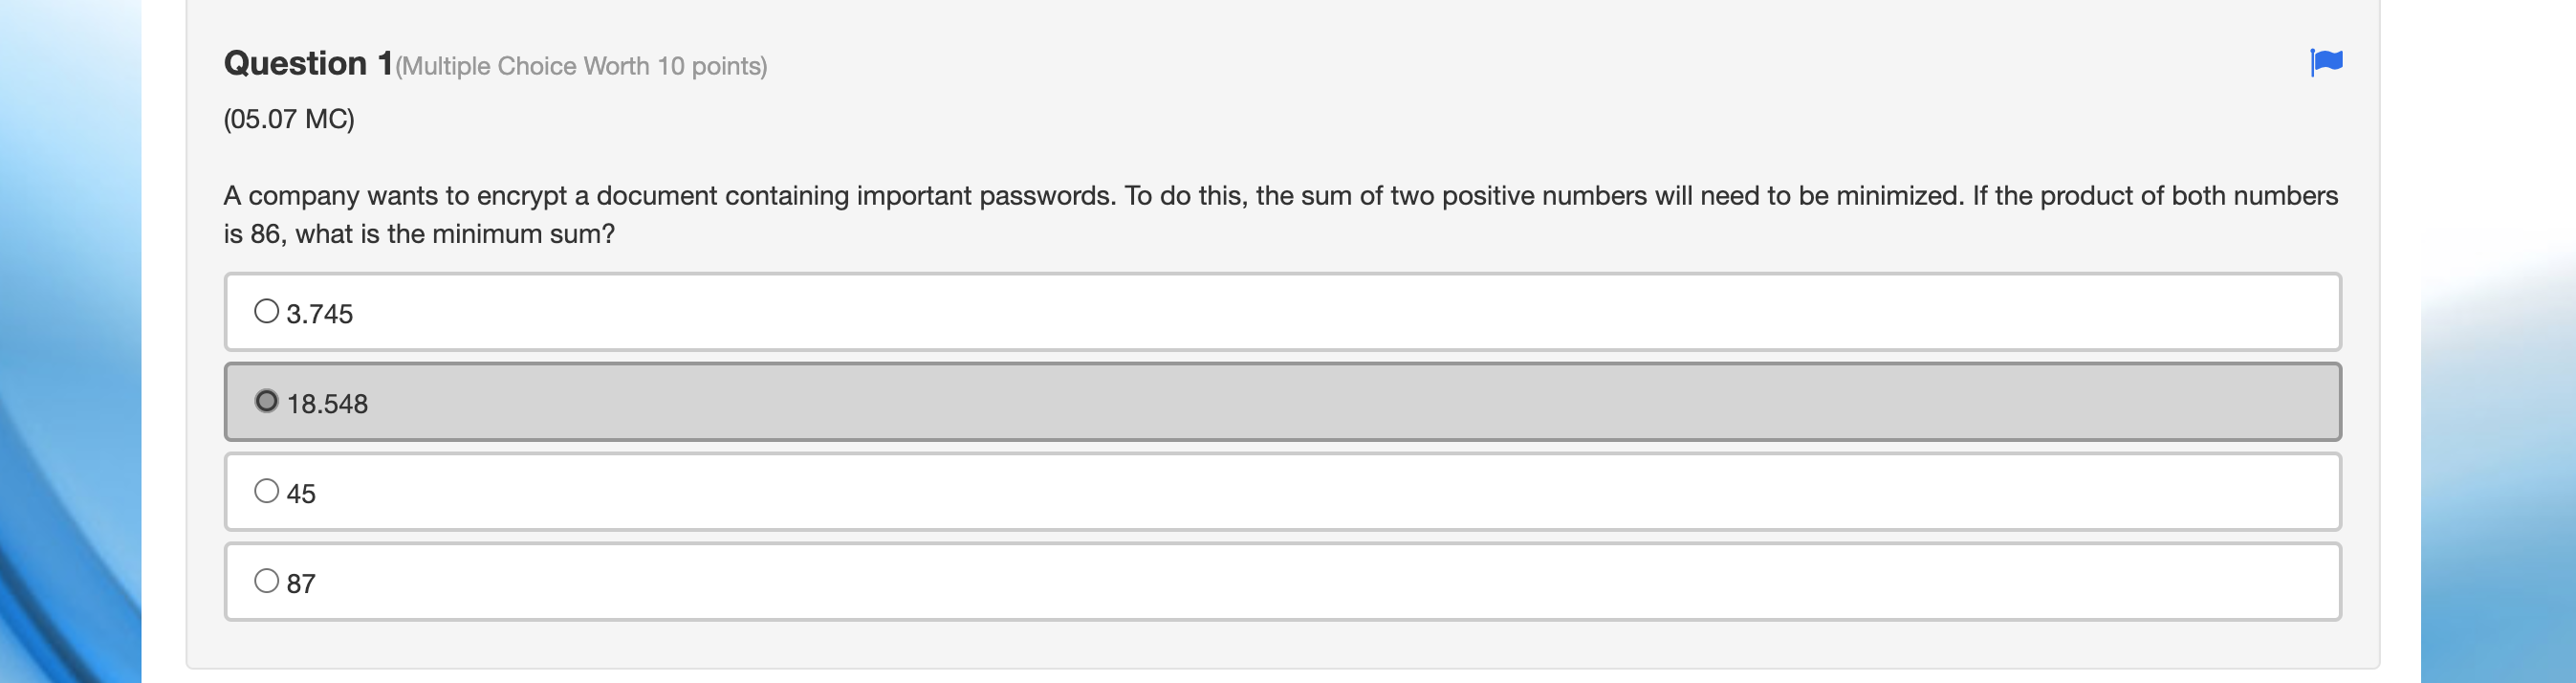Click the minimum sum question text

(420, 233)
